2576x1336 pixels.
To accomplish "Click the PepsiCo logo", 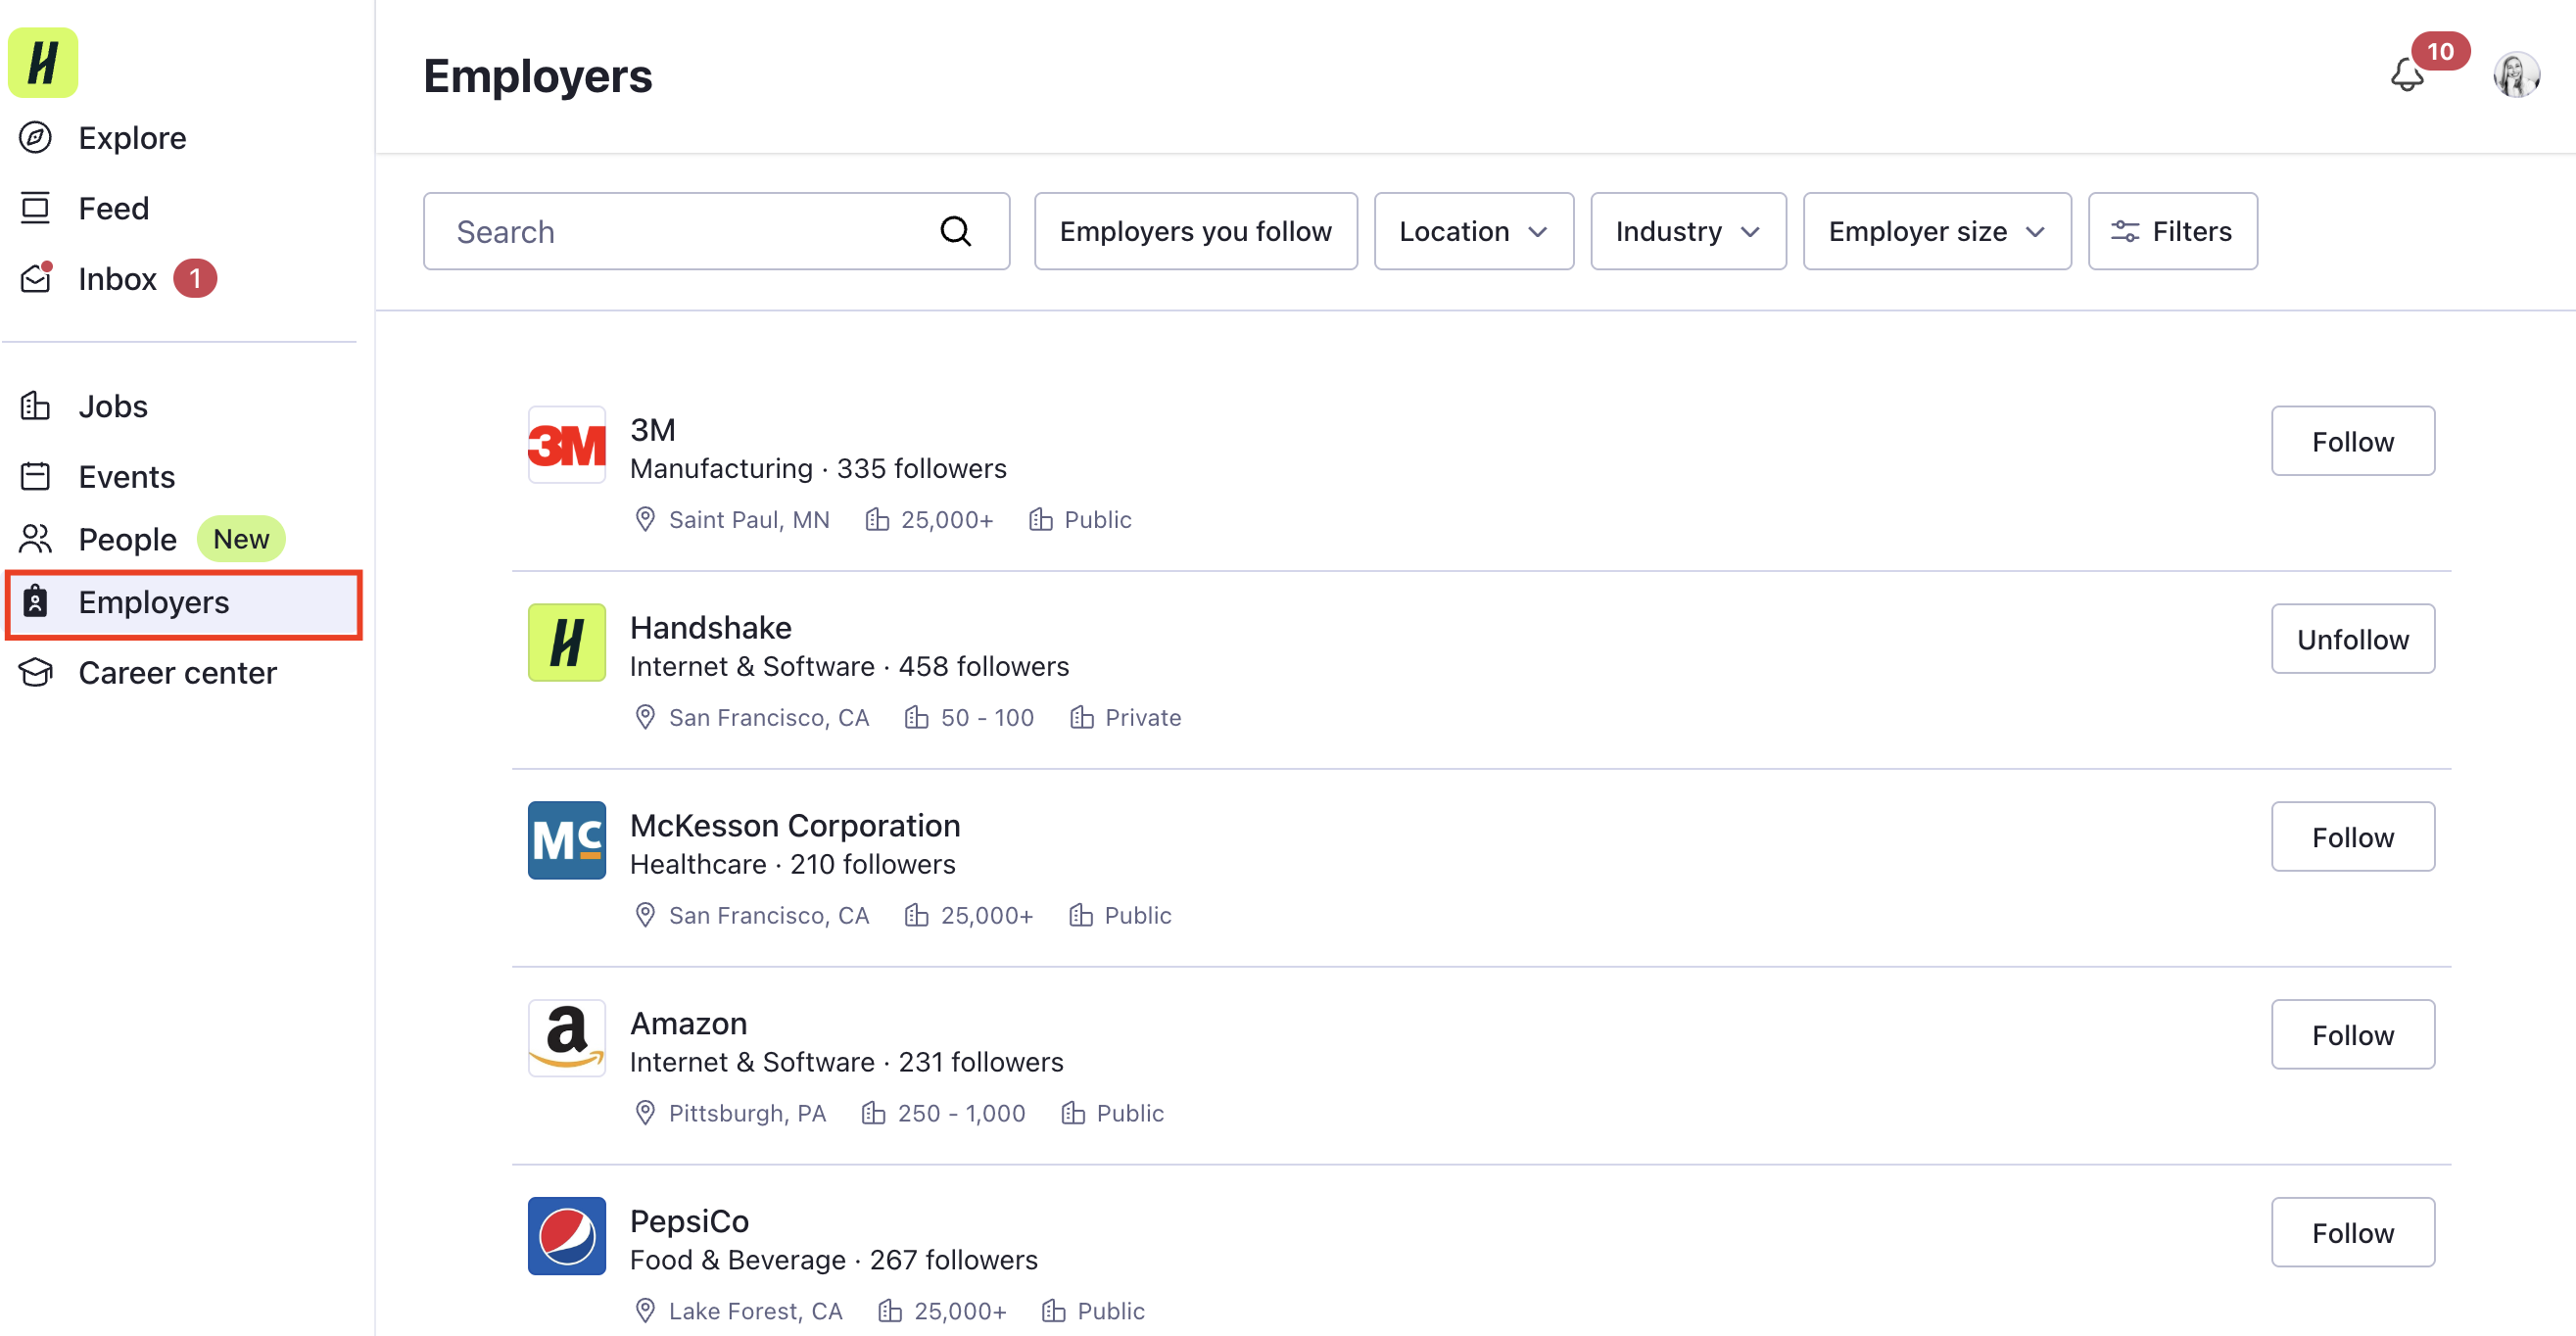I will point(567,1237).
